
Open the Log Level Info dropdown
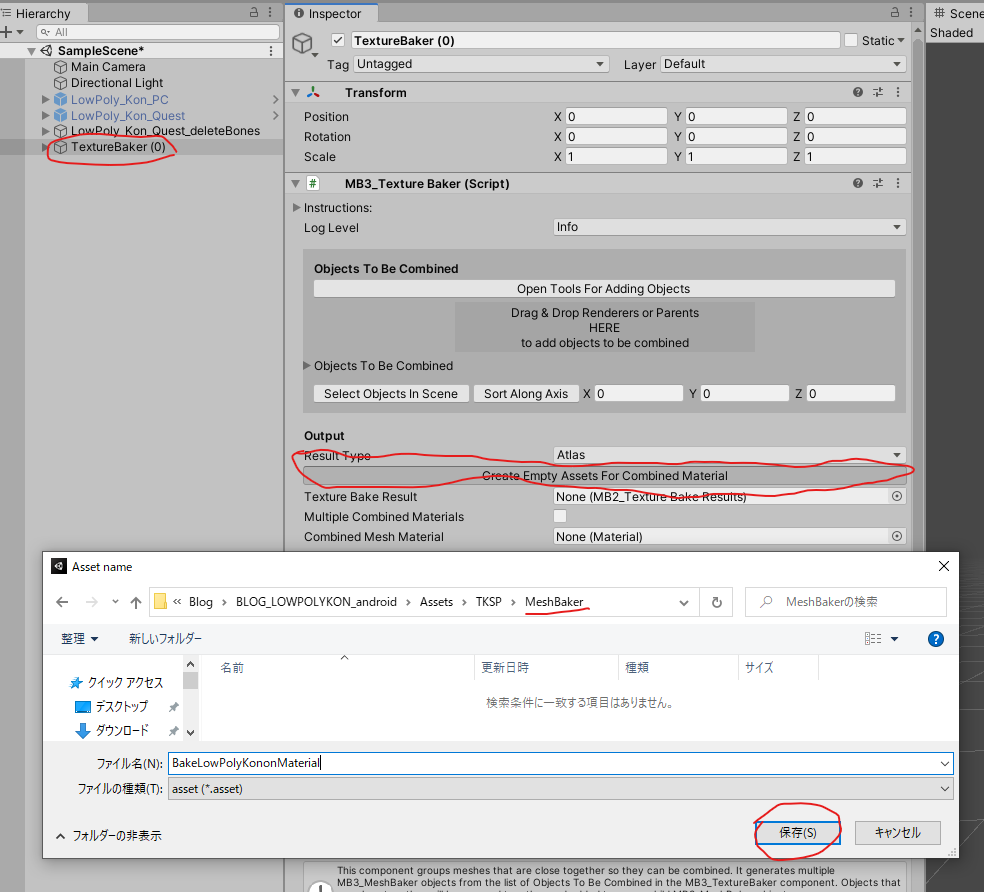coord(729,227)
